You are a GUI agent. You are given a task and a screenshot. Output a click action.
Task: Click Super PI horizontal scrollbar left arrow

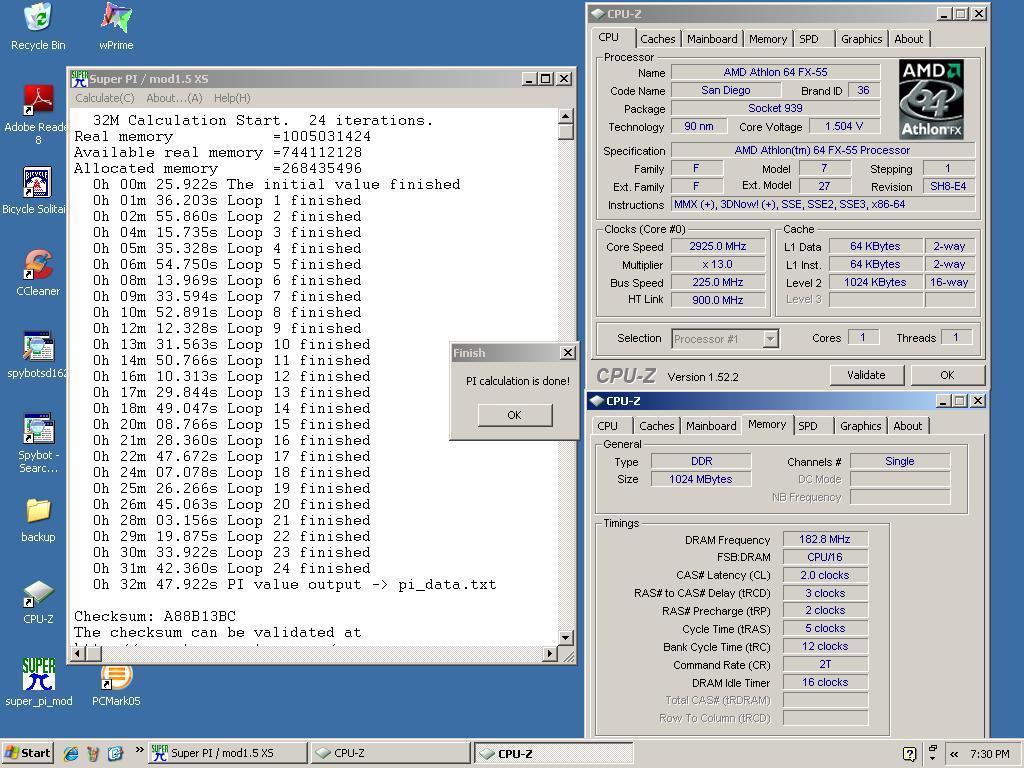pos(79,654)
